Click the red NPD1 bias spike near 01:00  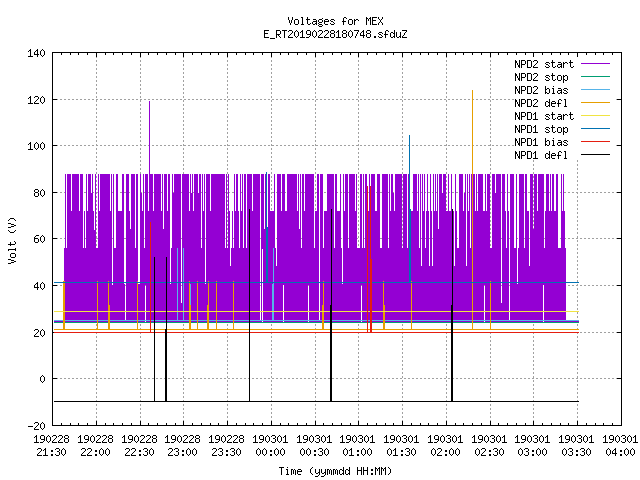click(369, 259)
